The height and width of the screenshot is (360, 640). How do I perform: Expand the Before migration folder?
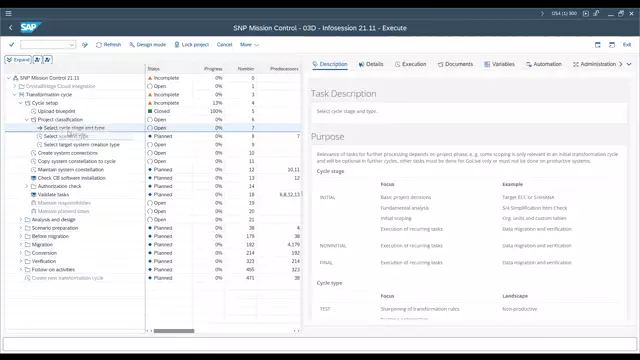coord(21,236)
